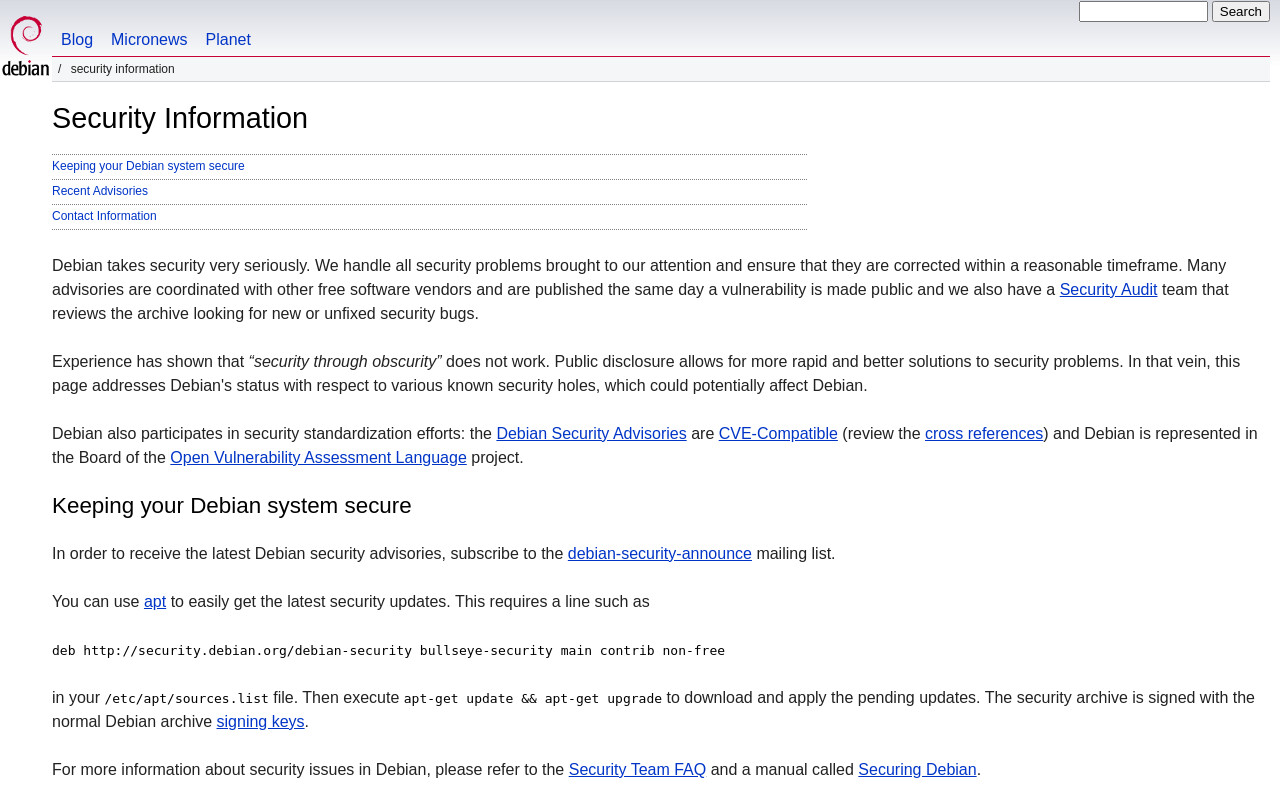Click the 'Keeping your Debian system secure' section heading
The width and height of the screenshot is (1280, 800).
pyautogui.click(x=232, y=506)
